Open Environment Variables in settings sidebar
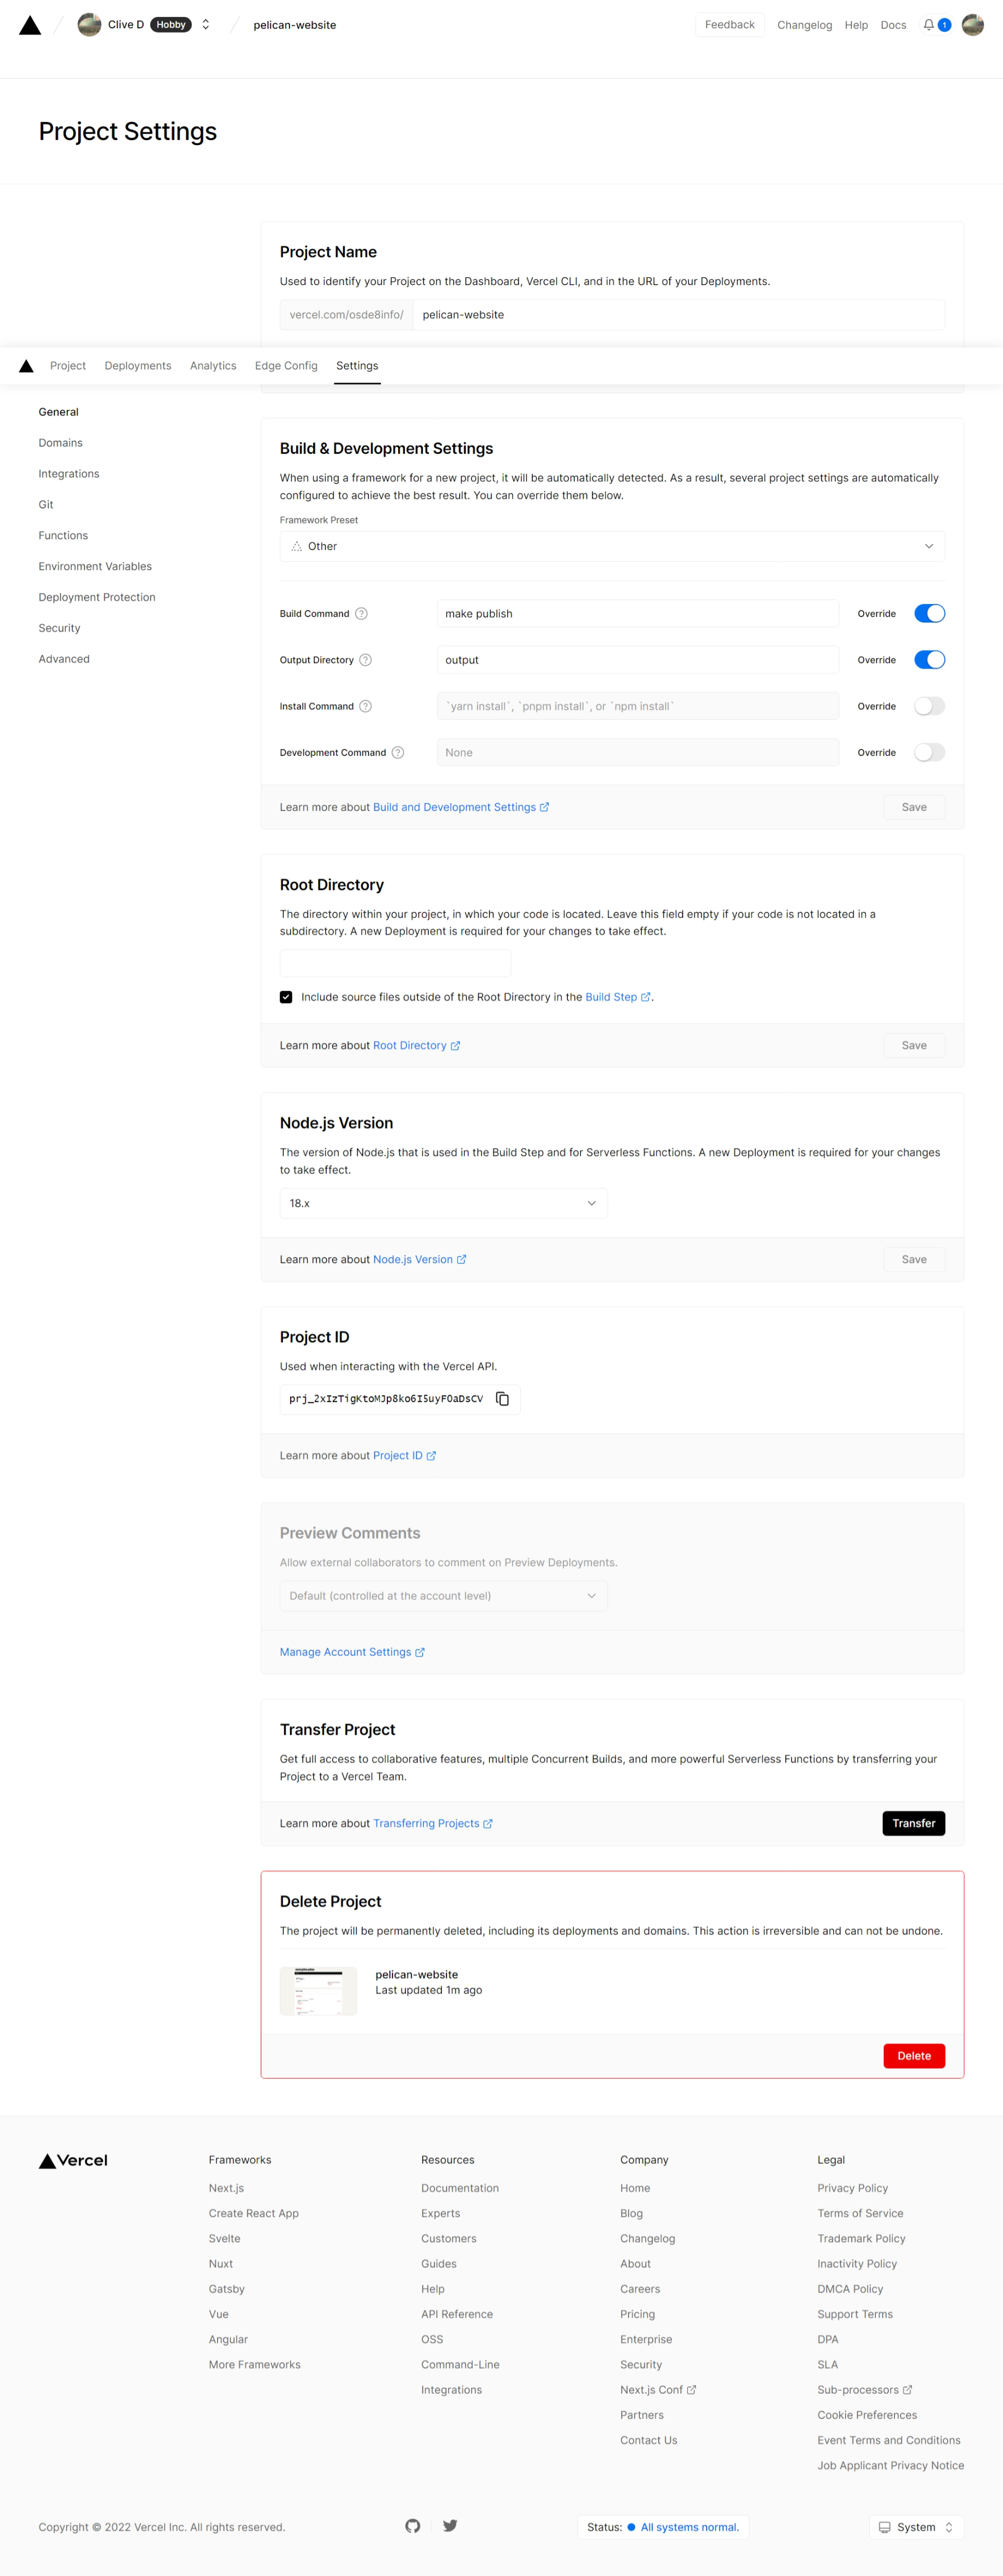Image resolution: width=1003 pixels, height=2576 pixels. pyautogui.click(x=95, y=566)
